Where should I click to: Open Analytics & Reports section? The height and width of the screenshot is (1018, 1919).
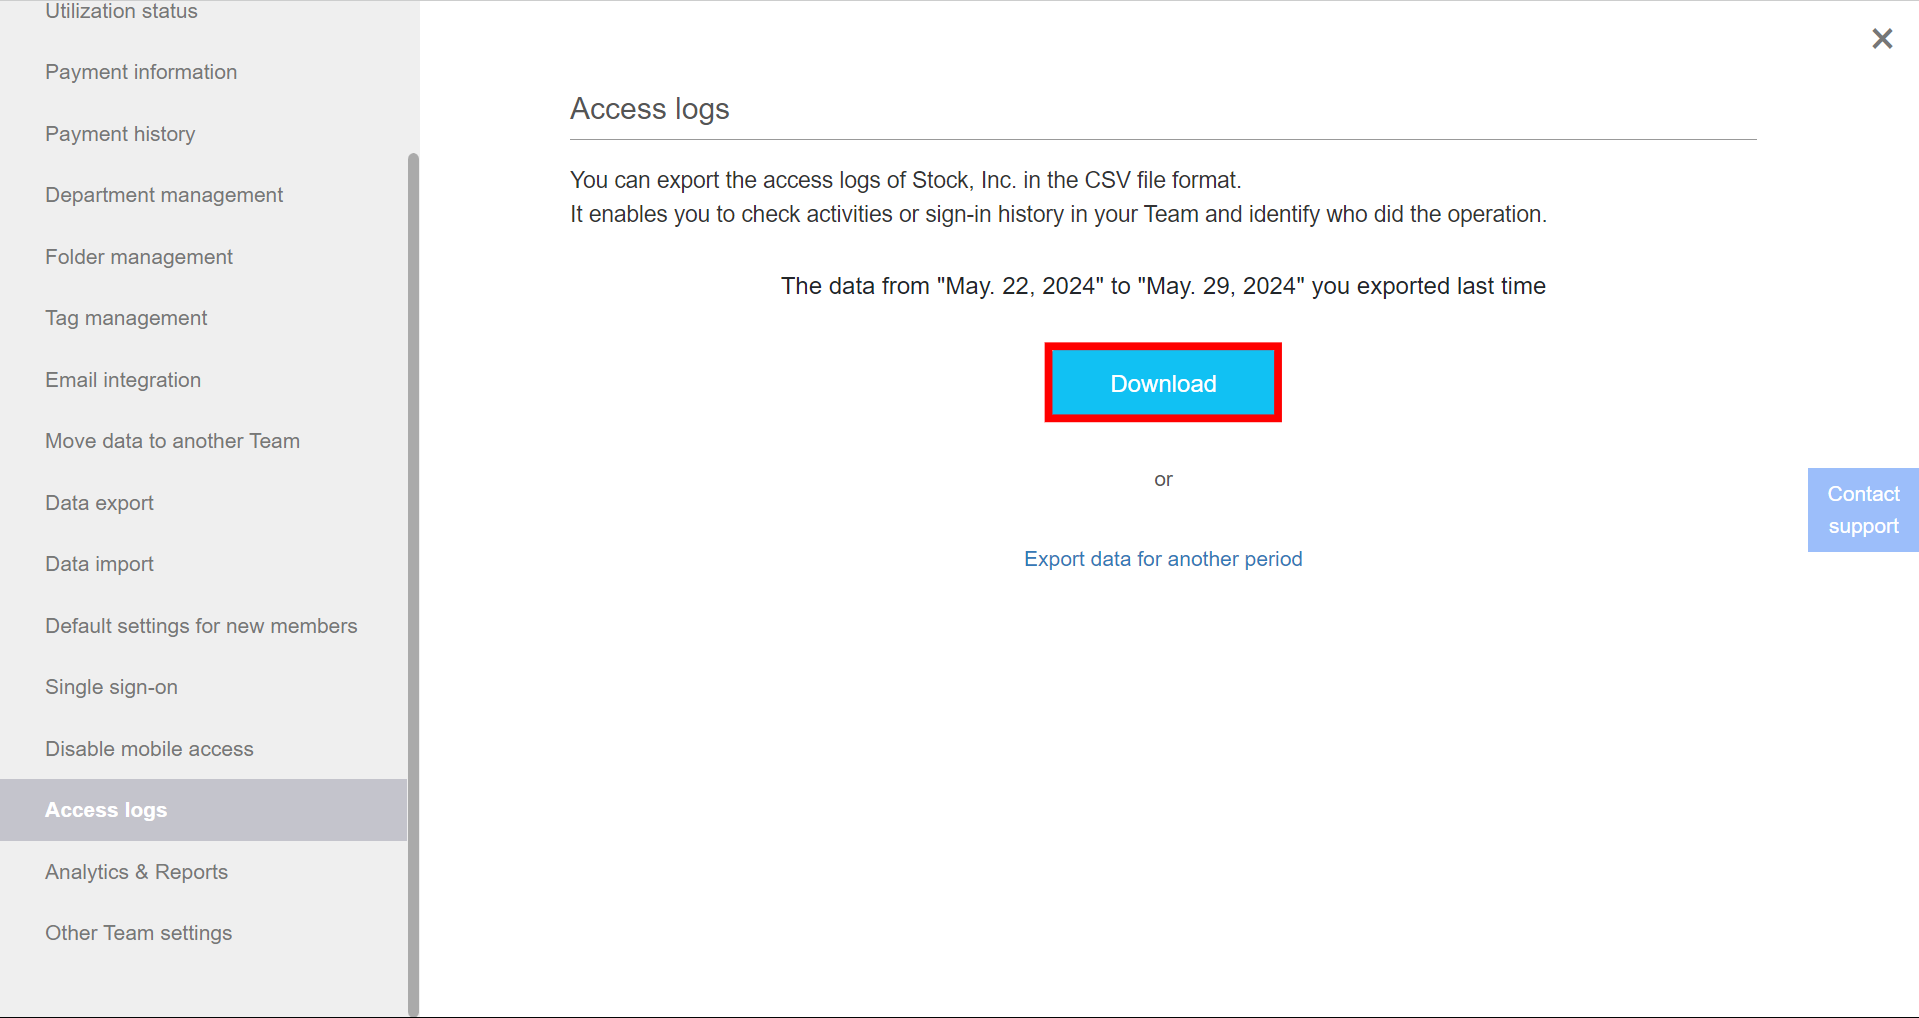[136, 871]
